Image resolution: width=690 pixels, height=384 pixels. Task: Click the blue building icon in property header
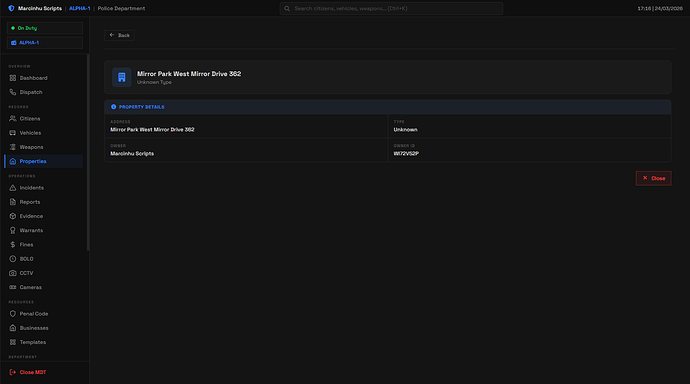pyautogui.click(x=122, y=77)
